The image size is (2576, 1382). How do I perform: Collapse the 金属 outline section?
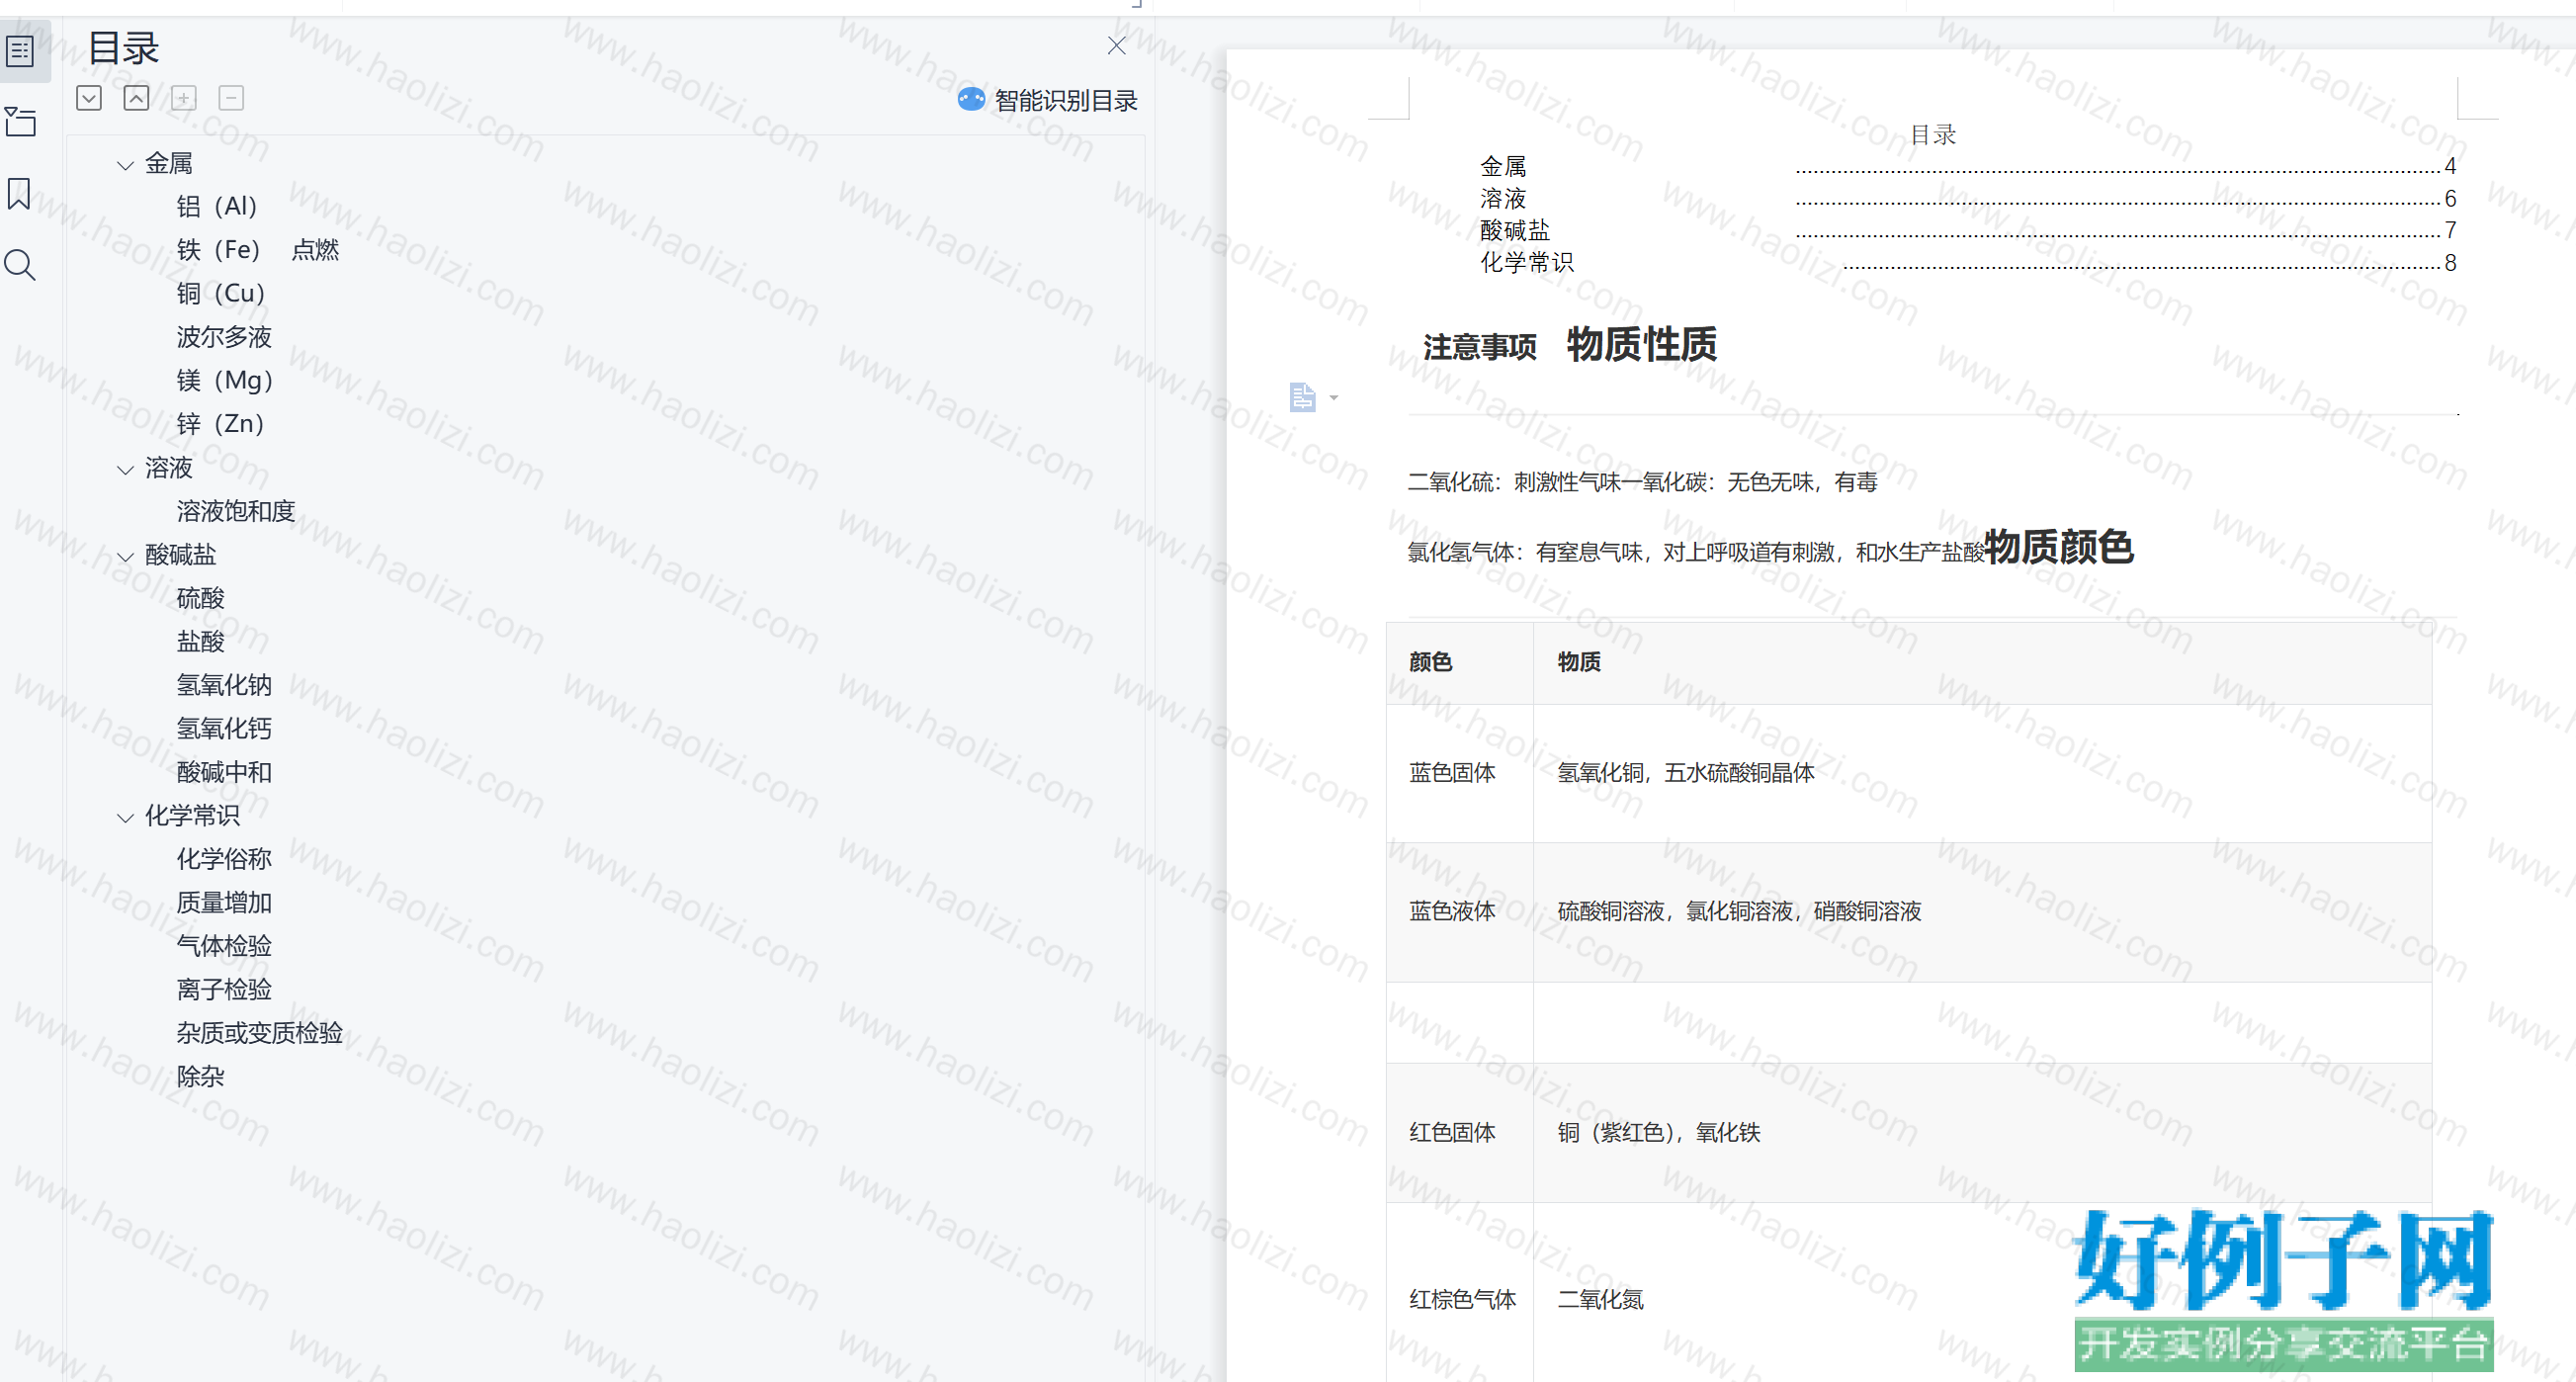click(x=125, y=165)
